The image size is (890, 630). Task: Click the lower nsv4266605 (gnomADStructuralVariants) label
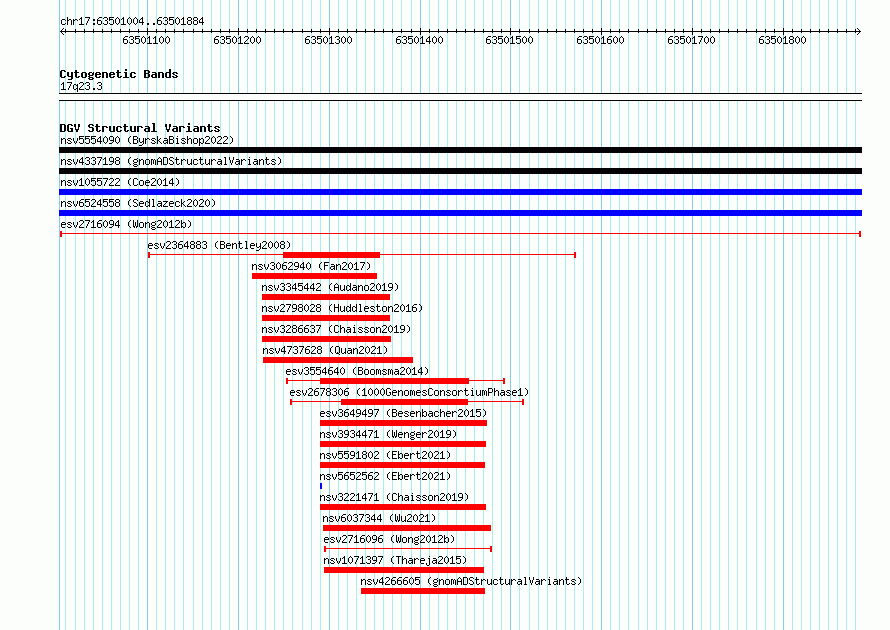coord(471,581)
